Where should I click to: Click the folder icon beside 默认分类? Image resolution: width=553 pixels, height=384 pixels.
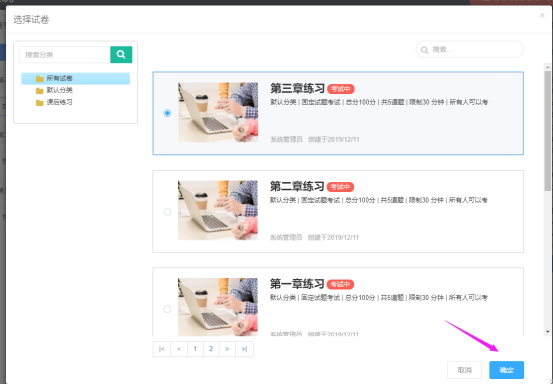(40, 91)
